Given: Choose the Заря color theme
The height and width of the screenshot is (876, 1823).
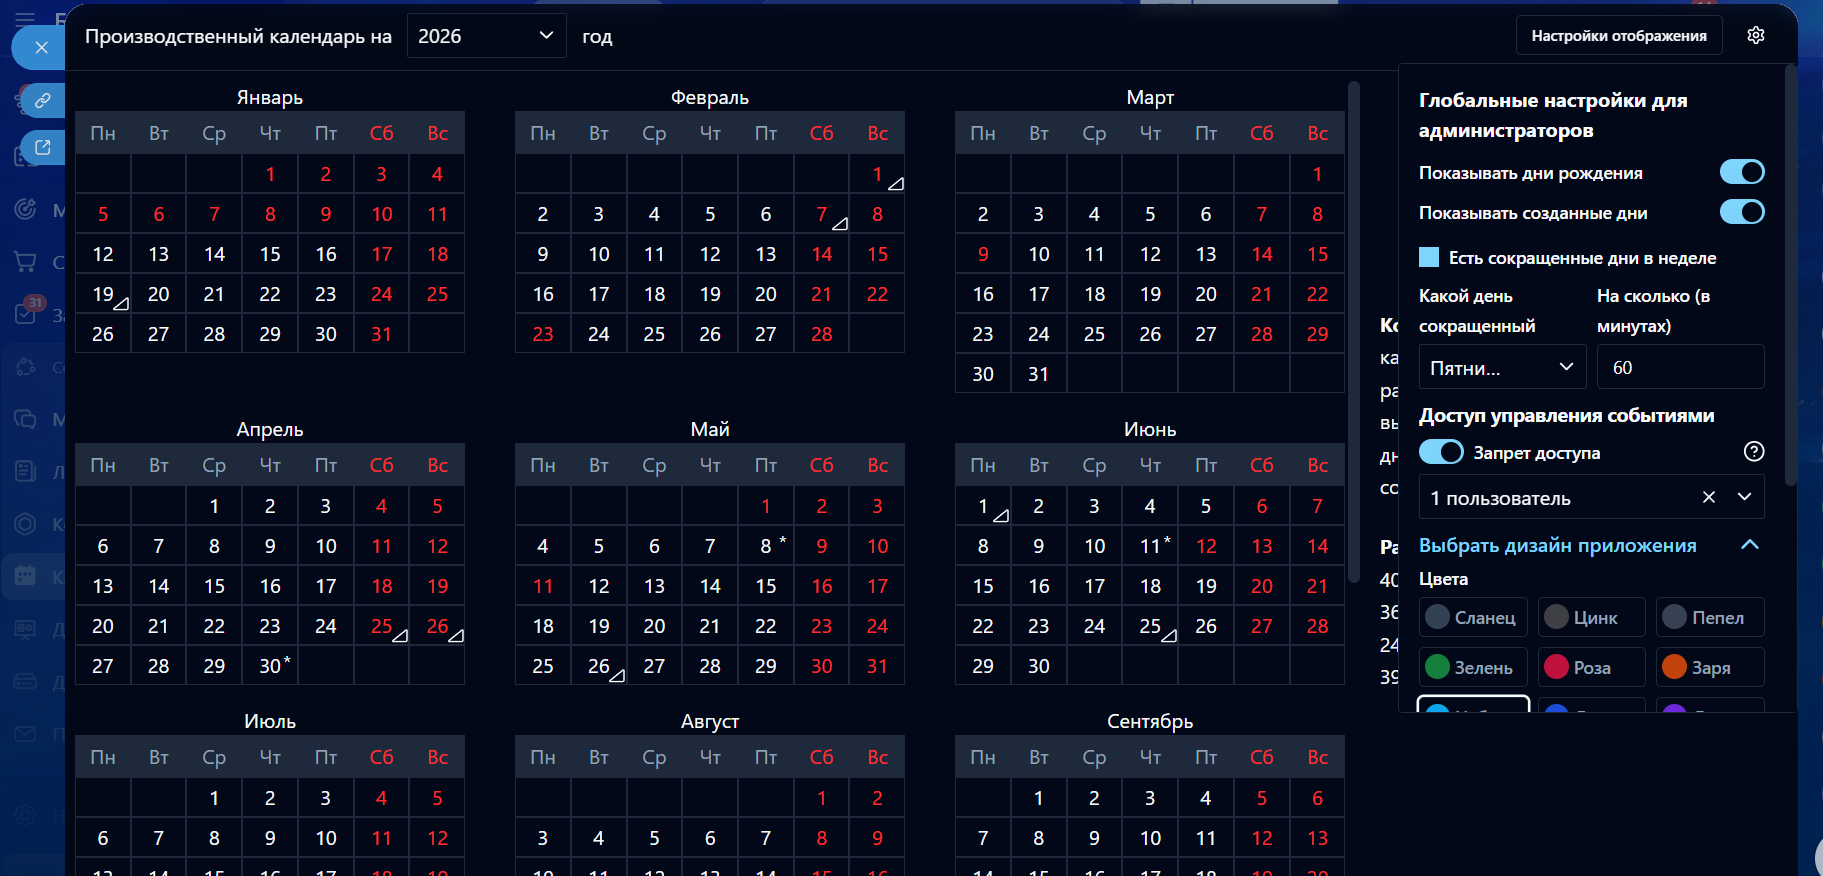Looking at the screenshot, I should tap(1710, 667).
